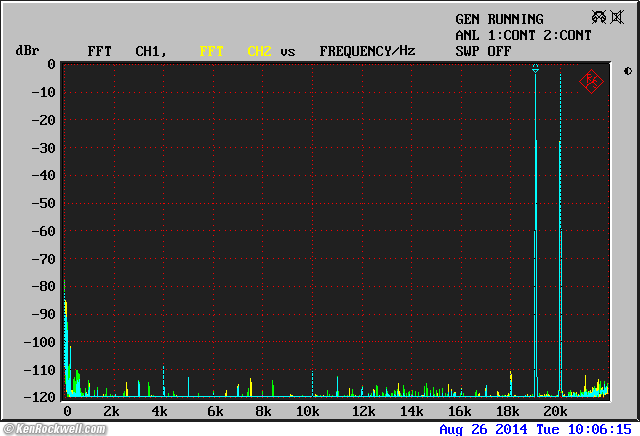Click the 10k frequency axis label

(x=308, y=412)
